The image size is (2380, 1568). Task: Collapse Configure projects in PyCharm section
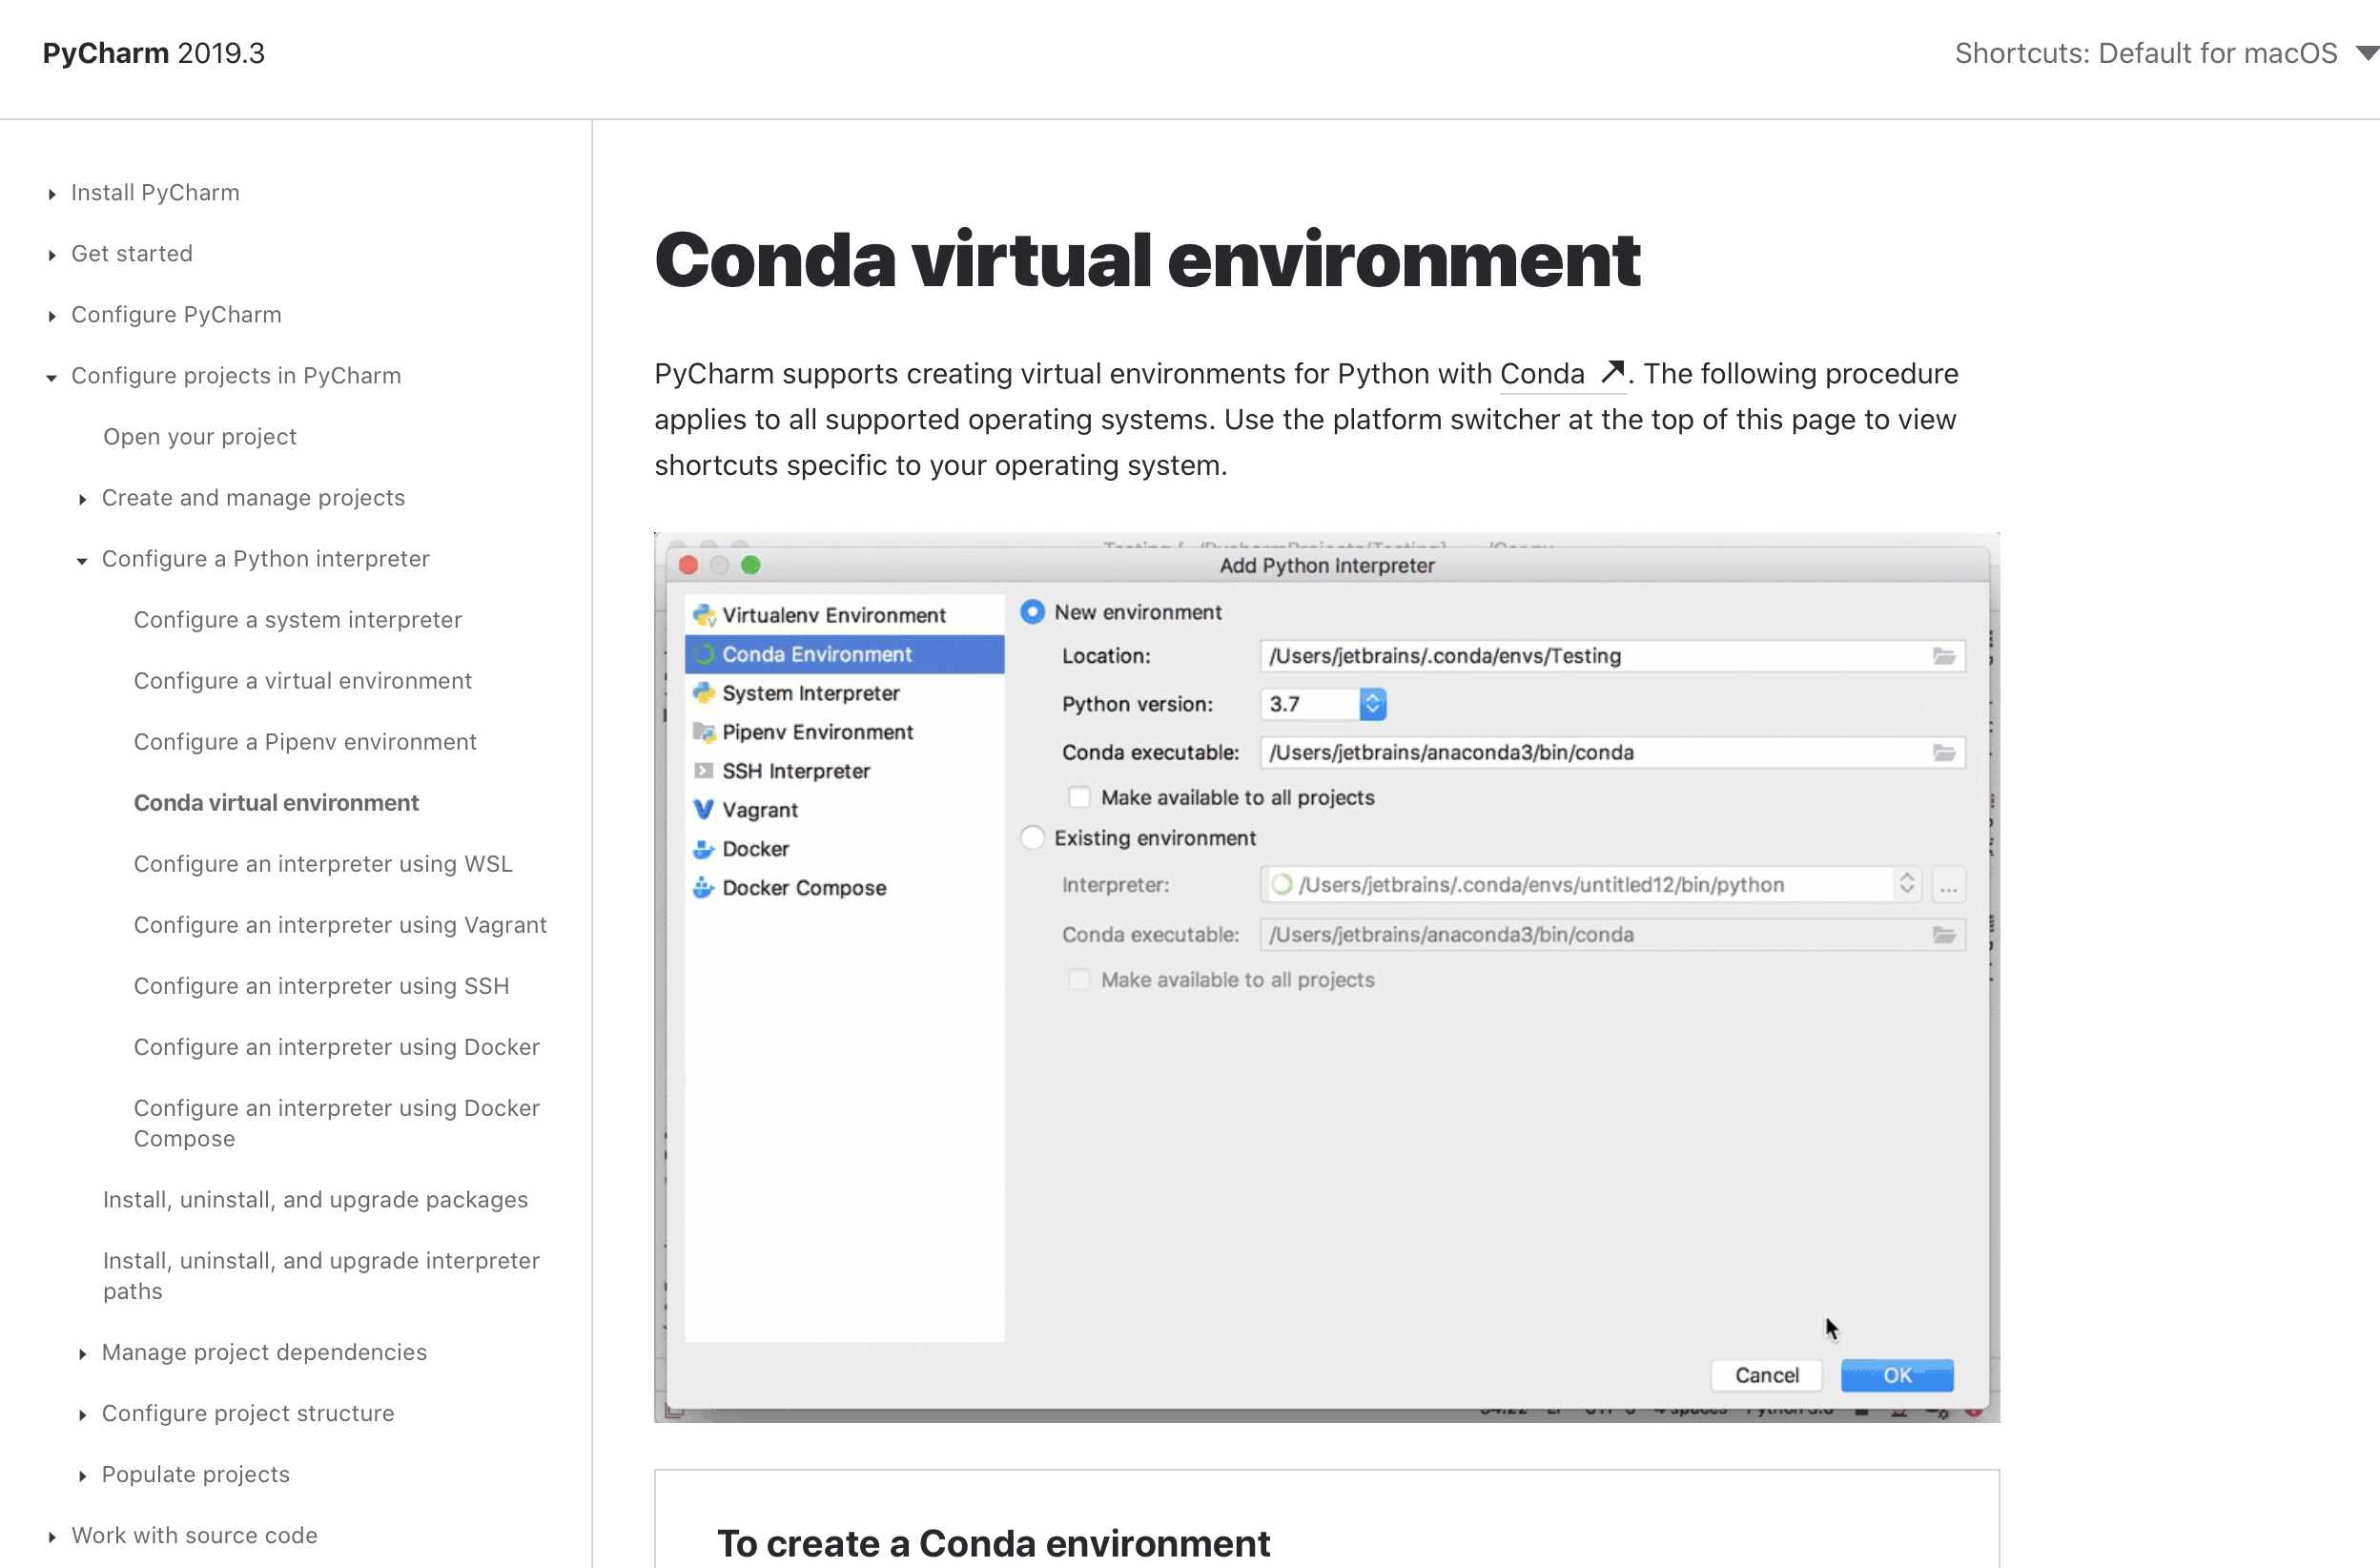[x=52, y=377]
